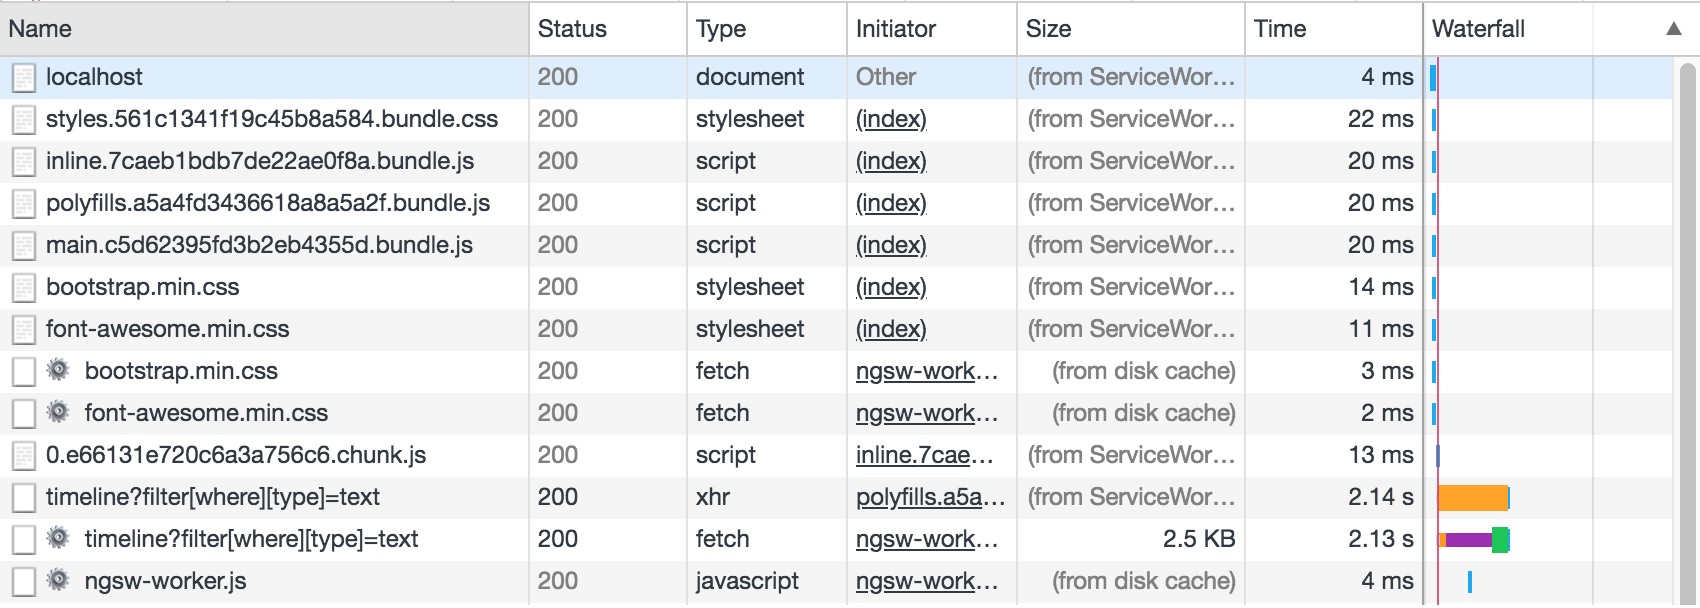Click the gear icon beside ngsw-worker.js
The image size is (1700, 608).
pyautogui.click(x=59, y=581)
